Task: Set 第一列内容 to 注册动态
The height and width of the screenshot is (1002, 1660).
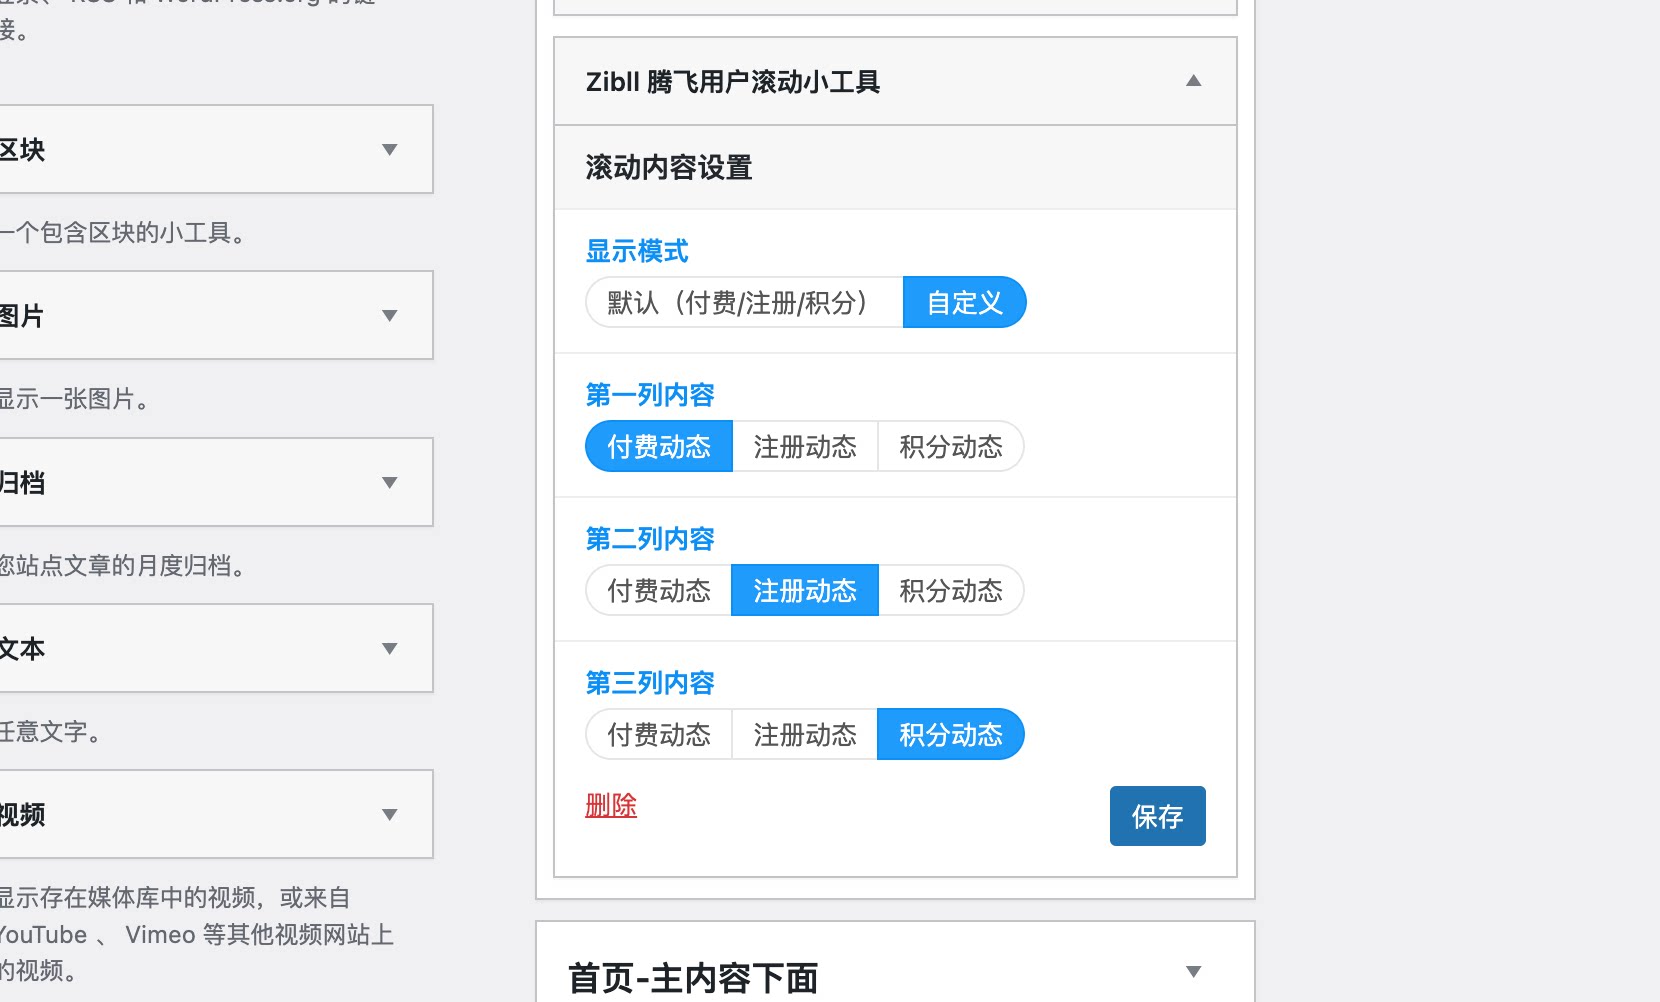Action: pos(804,447)
